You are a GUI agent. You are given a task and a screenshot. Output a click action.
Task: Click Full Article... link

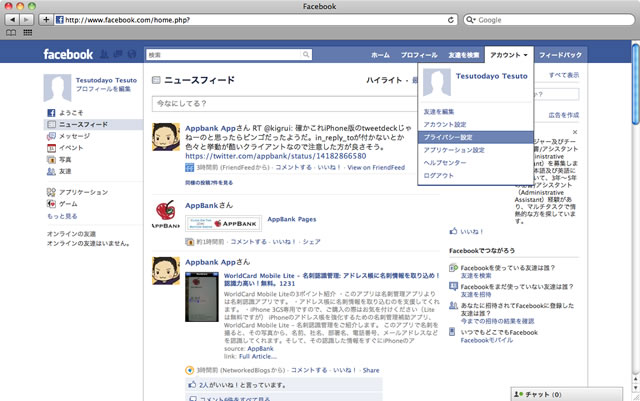[x=258, y=356]
